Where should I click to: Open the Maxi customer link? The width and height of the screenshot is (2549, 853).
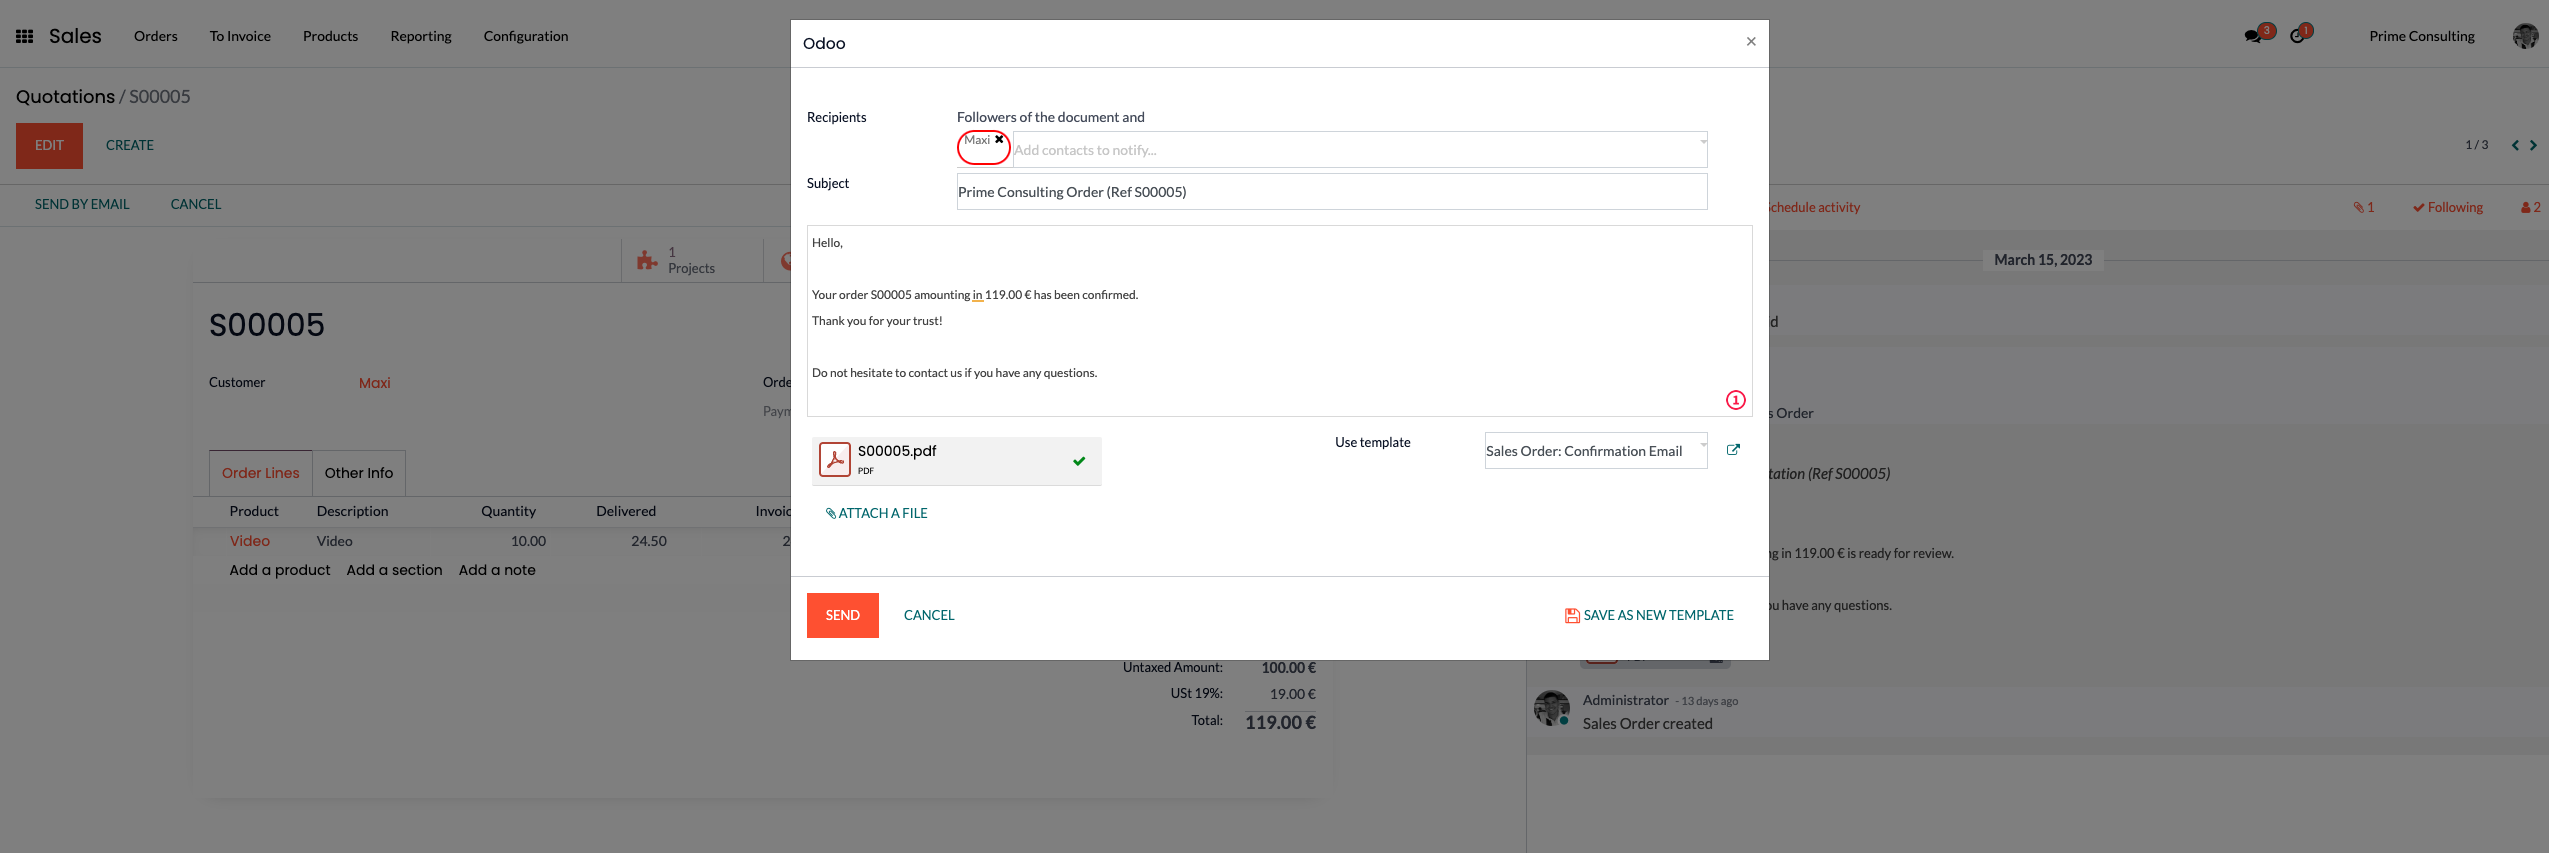[x=375, y=383]
